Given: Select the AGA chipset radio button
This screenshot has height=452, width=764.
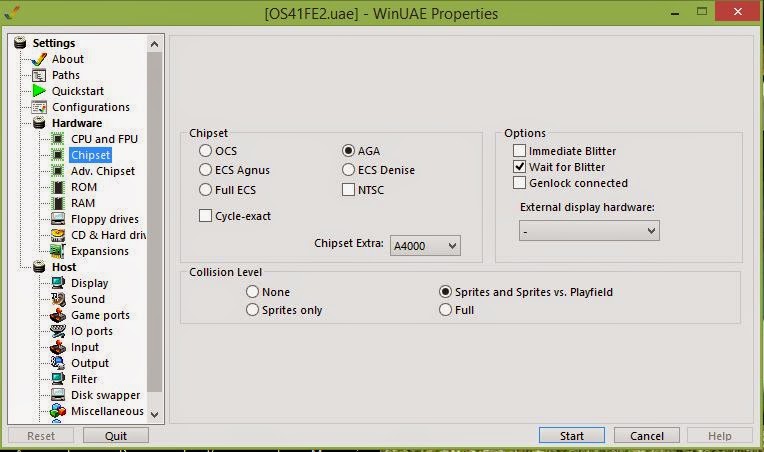Looking at the screenshot, I should click(x=348, y=151).
